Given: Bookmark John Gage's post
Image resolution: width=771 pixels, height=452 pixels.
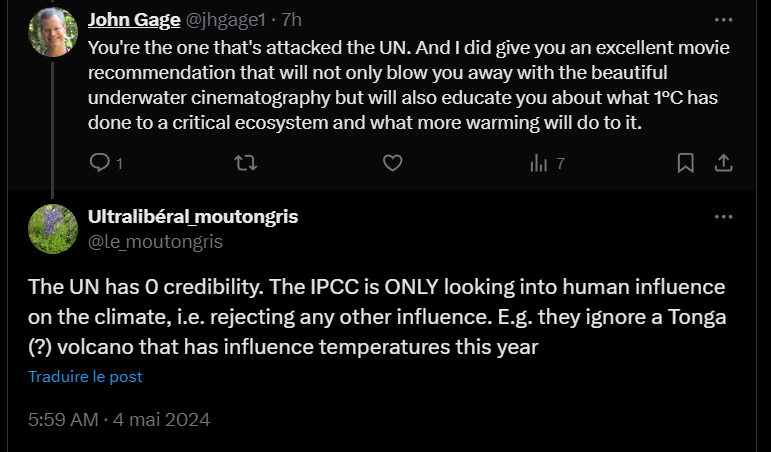Looking at the screenshot, I should click(686, 163).
